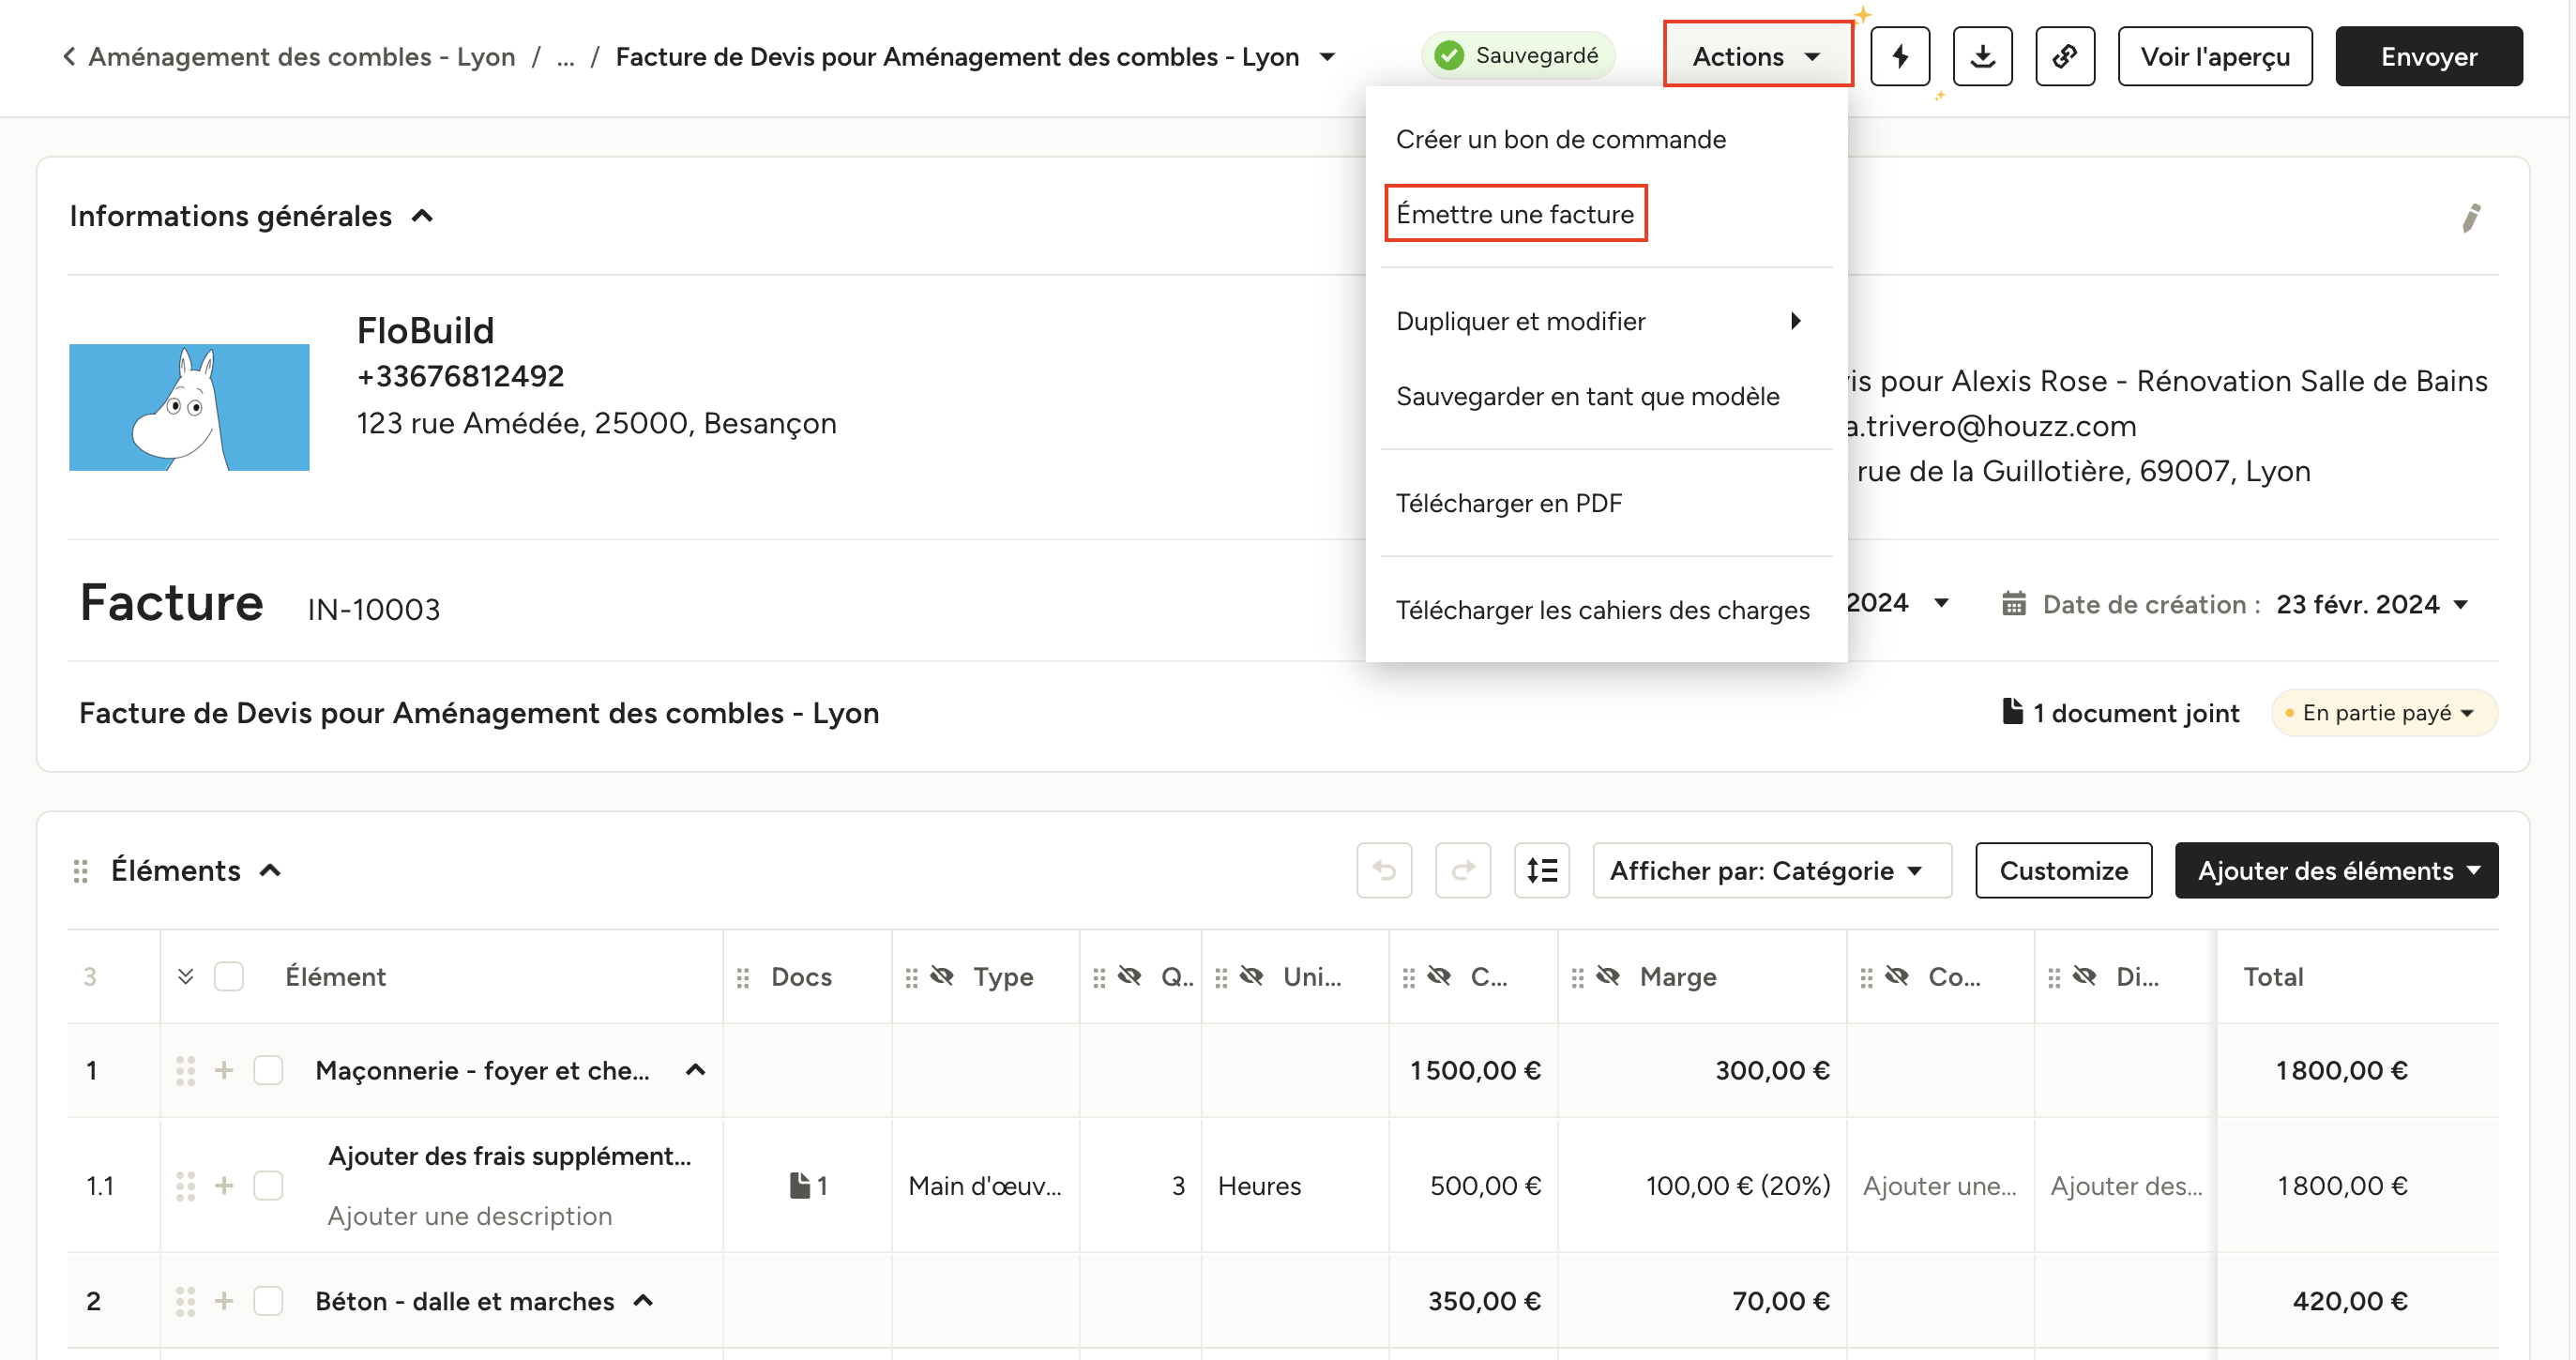Screen dimensions: 2576x1360
Task: Click the Voir l'aperçu button
Action: coord(2215,57)
